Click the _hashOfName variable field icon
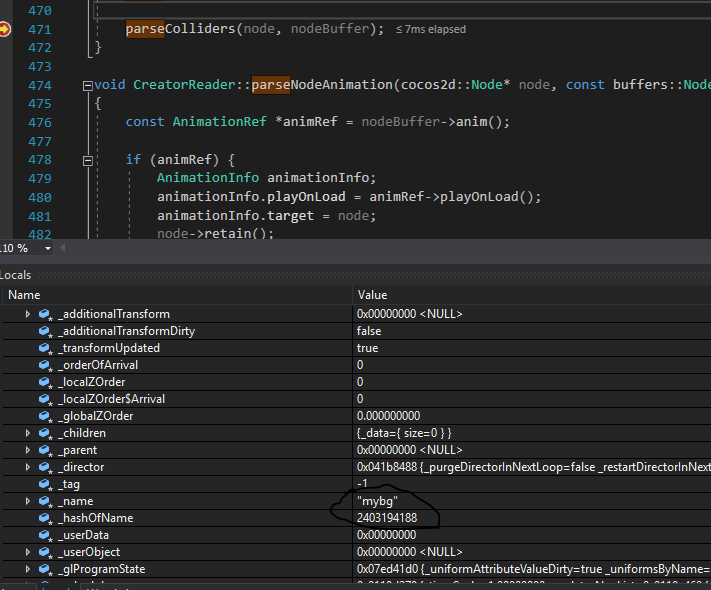Viewport: 711px width, 590px height. tap(46, 518)
